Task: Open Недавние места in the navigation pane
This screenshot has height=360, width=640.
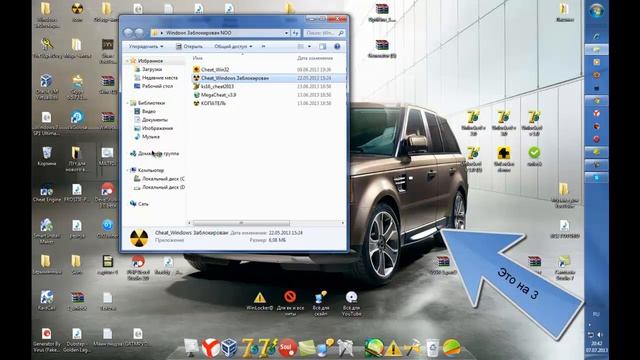Action: click(x=160, y=78)
